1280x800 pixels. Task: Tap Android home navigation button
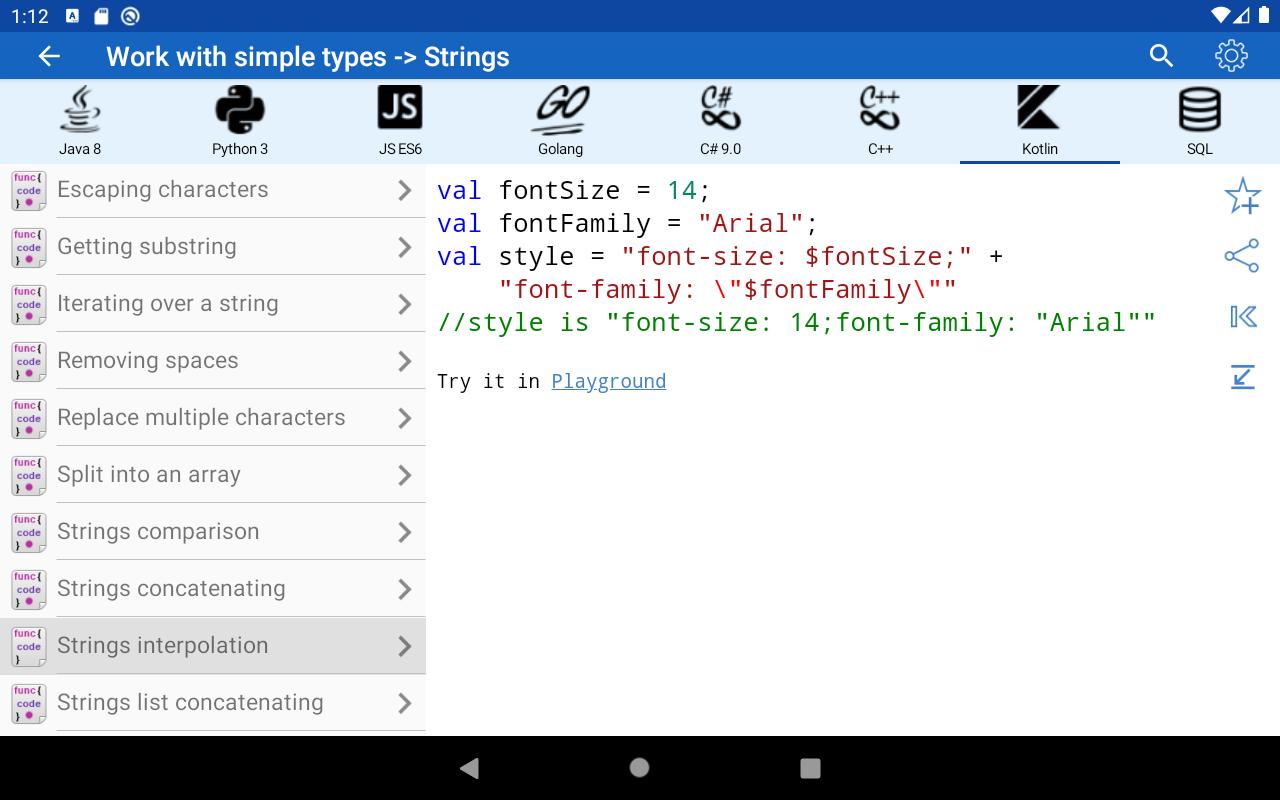(640, 768)
